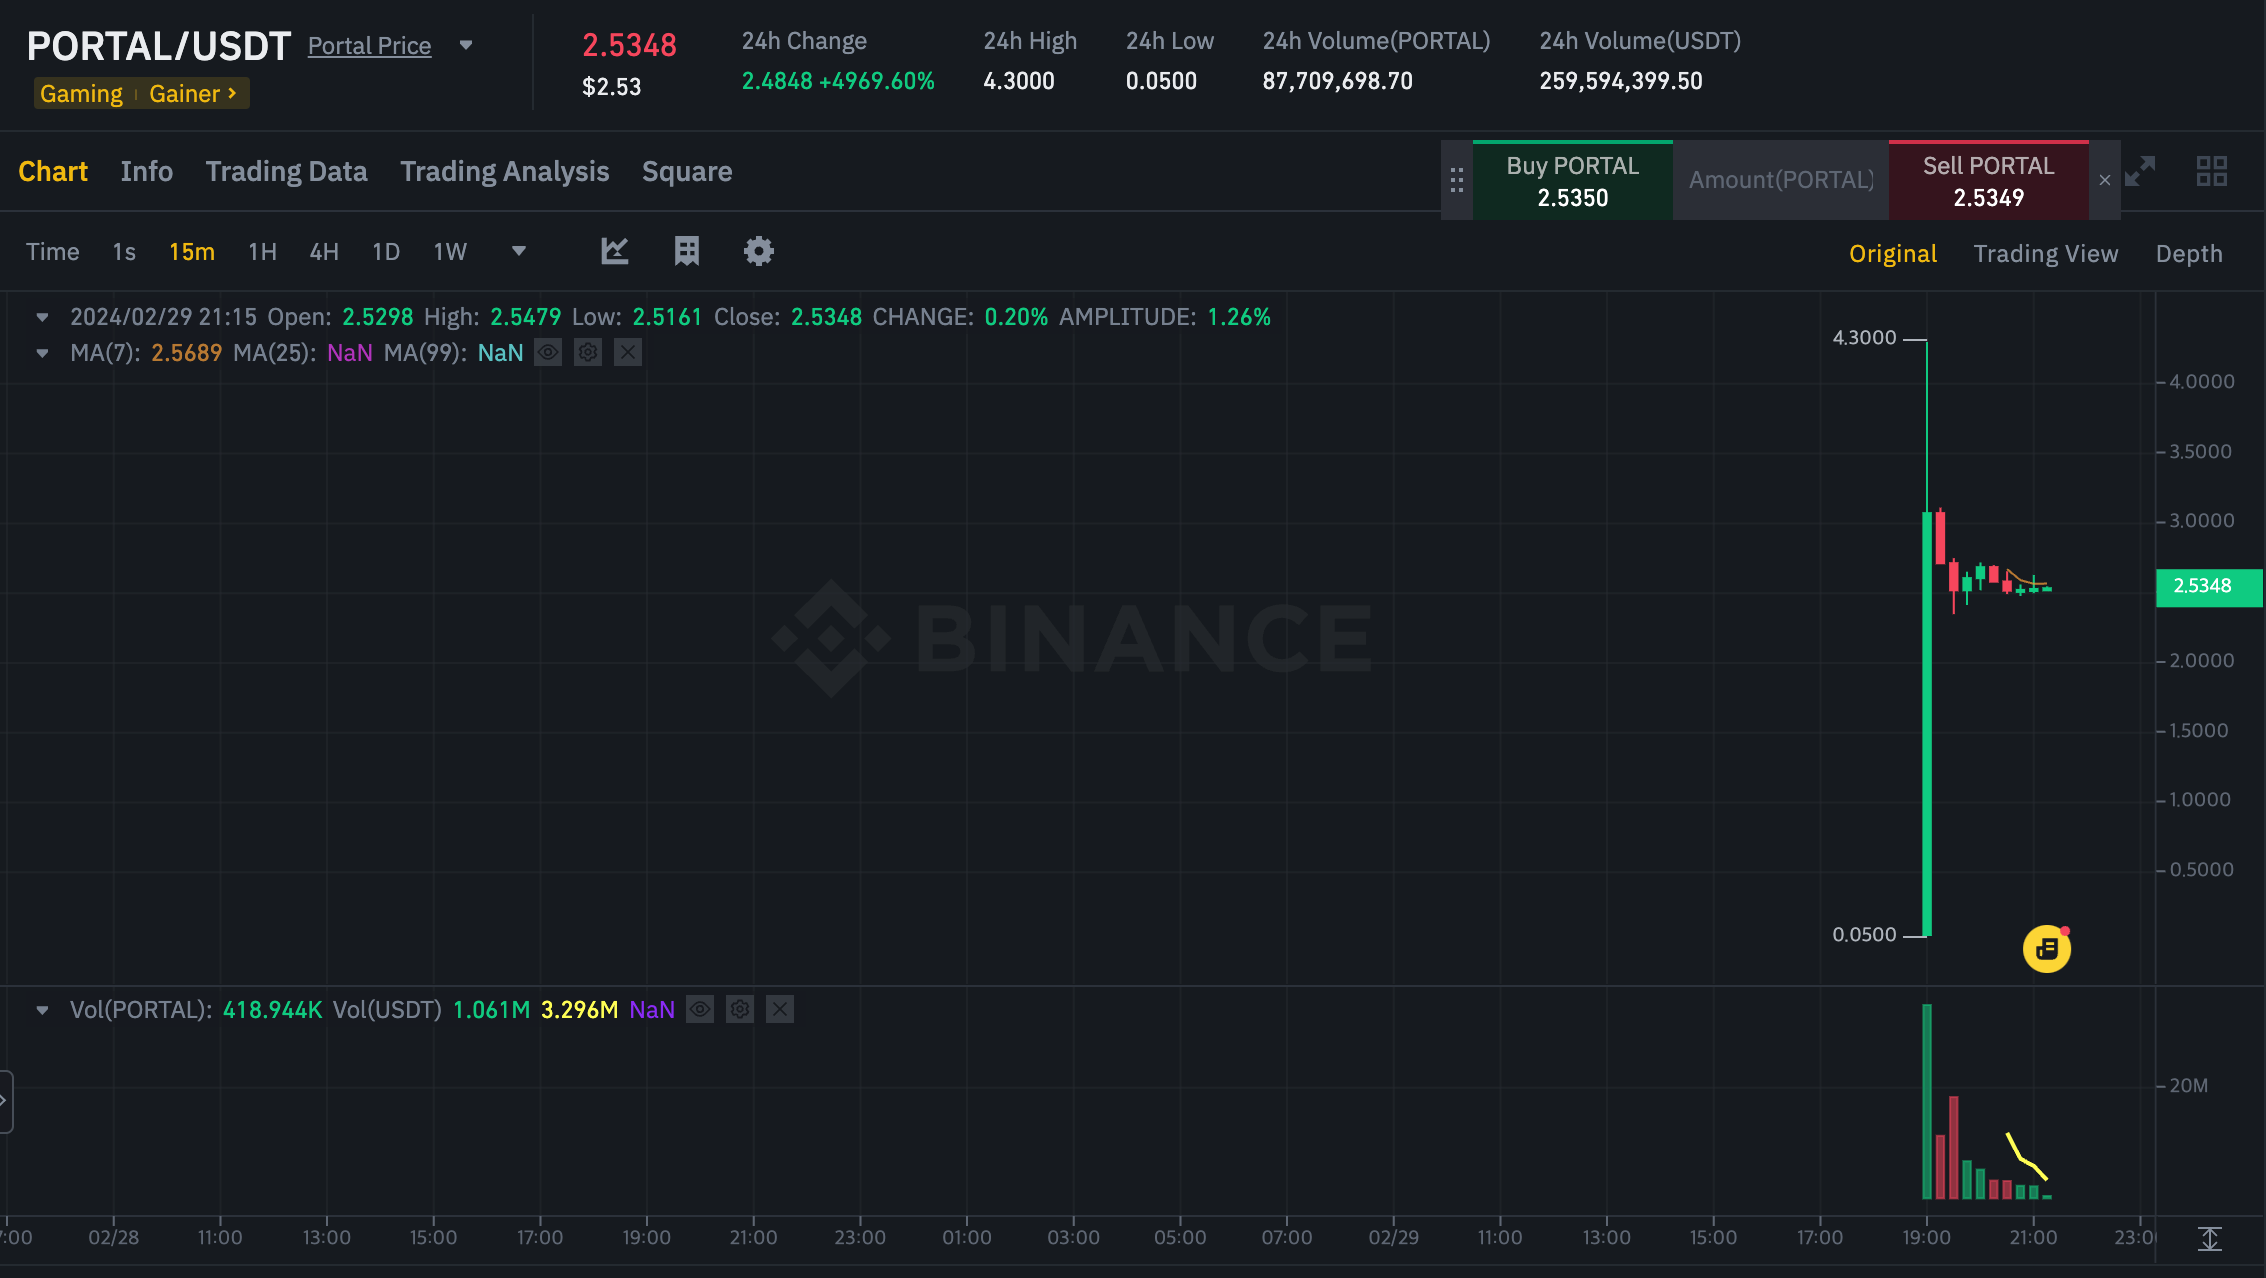
Task: Open the technical indicators calendar icon
Action: tap(686, 251)
